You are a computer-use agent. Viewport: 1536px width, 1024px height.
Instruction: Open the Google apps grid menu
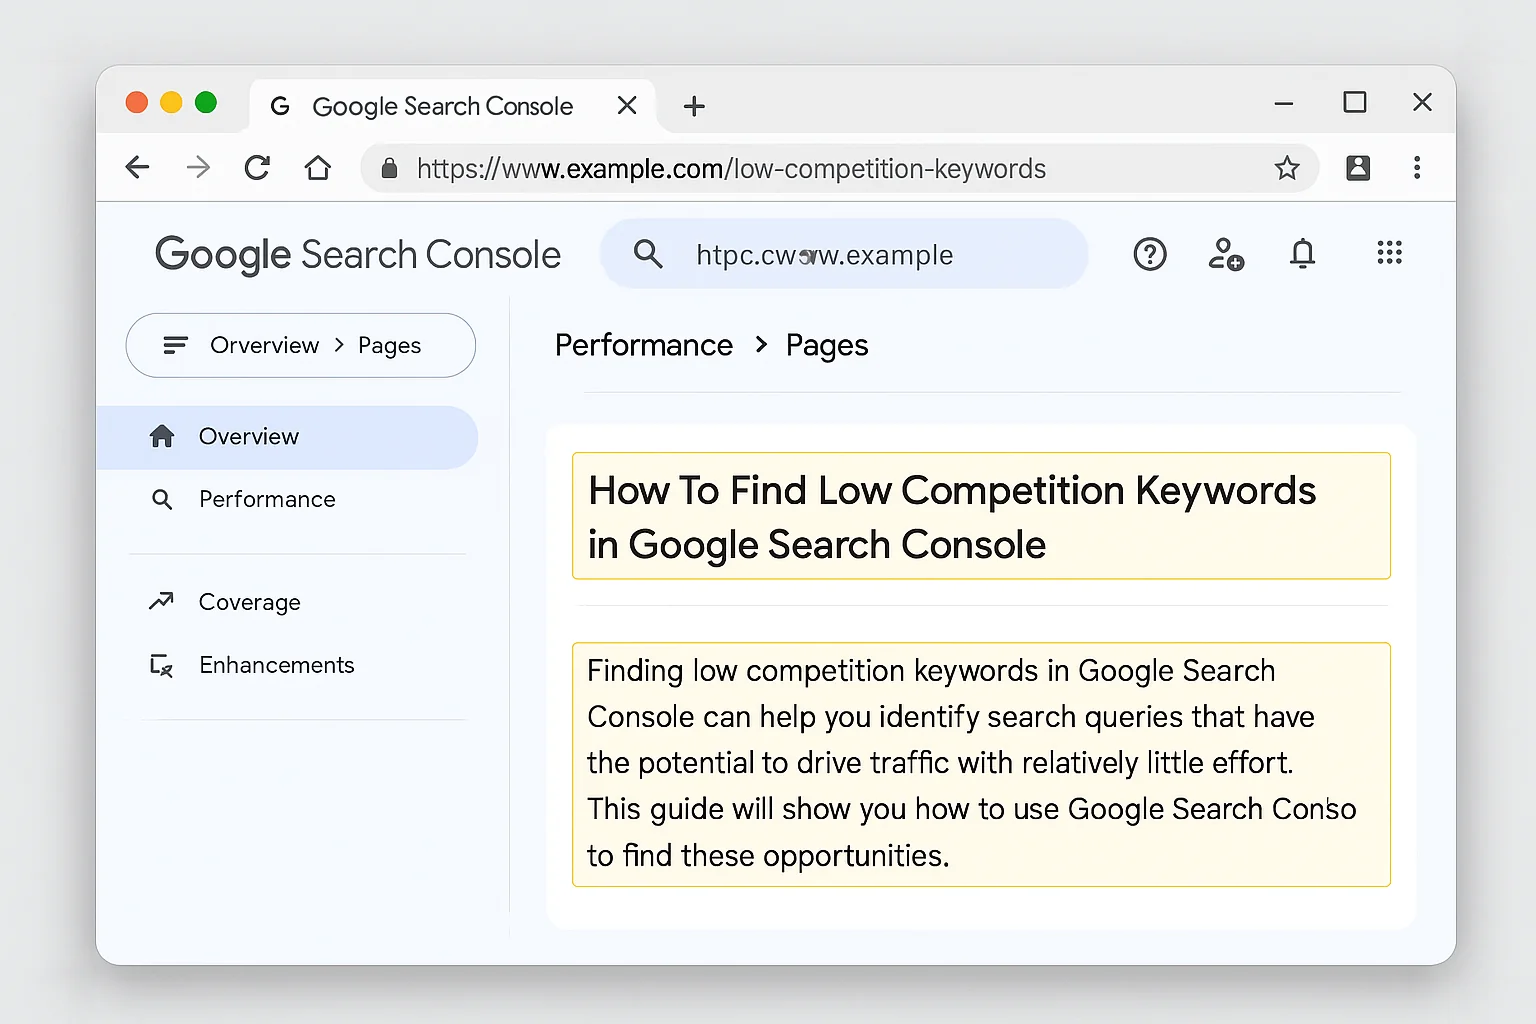(1390, 254)
